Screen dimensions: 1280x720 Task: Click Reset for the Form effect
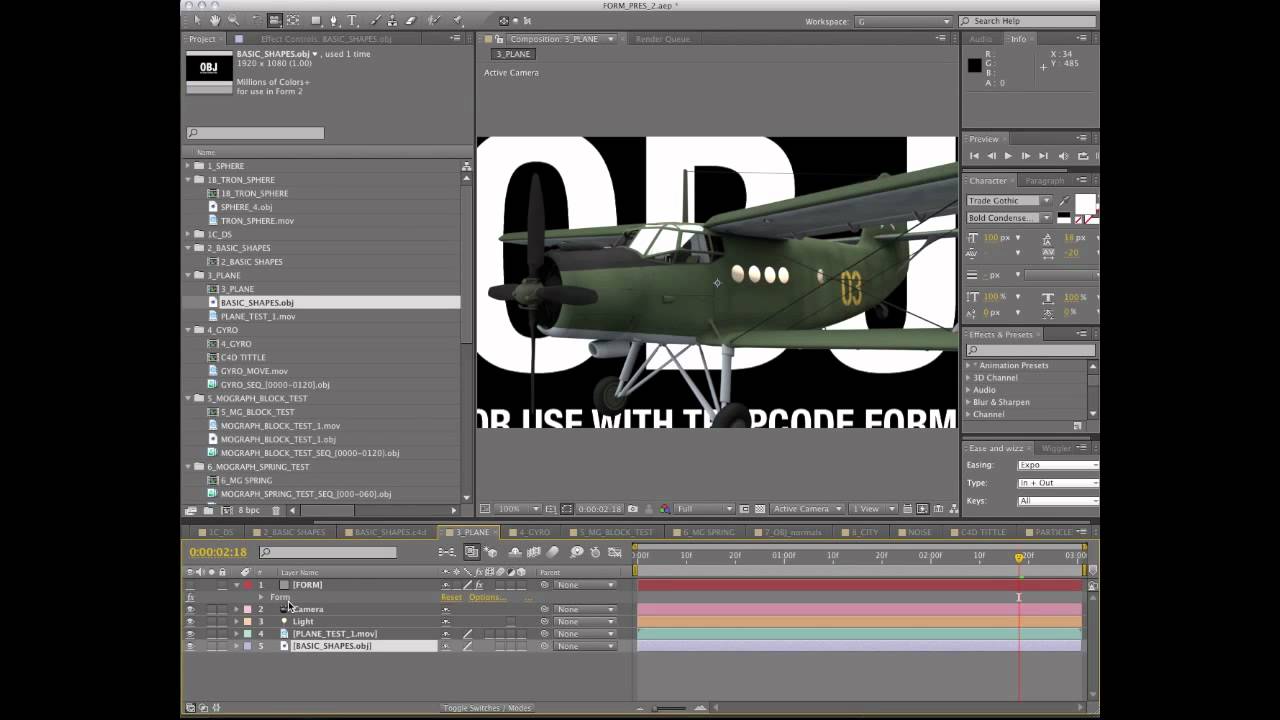tap(452, 597)
